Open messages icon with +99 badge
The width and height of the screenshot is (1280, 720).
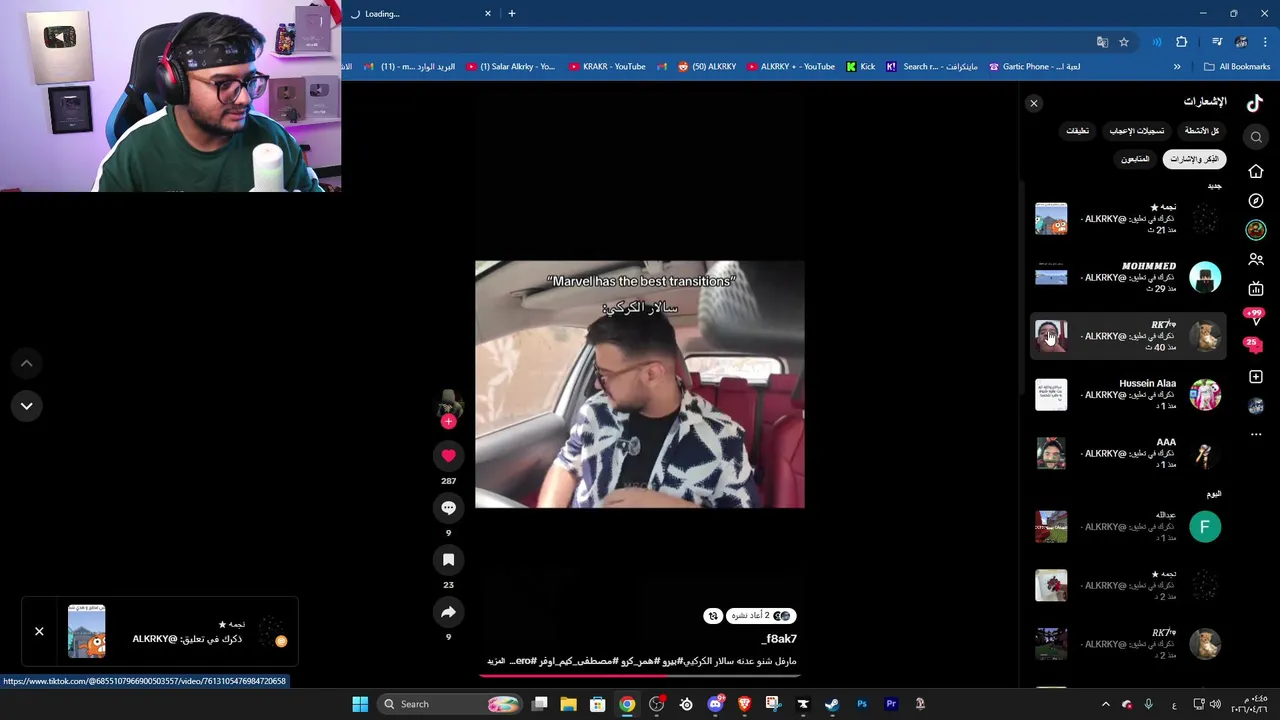click(1254, 317)
